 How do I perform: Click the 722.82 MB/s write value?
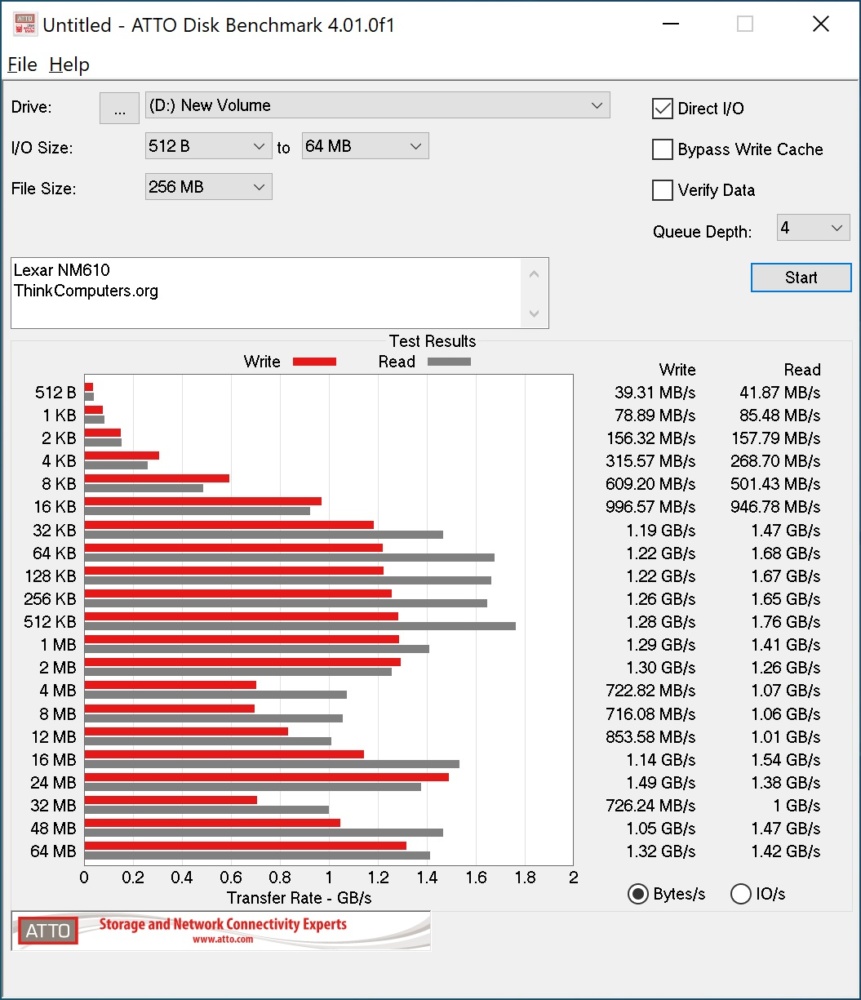pos(651,691)
